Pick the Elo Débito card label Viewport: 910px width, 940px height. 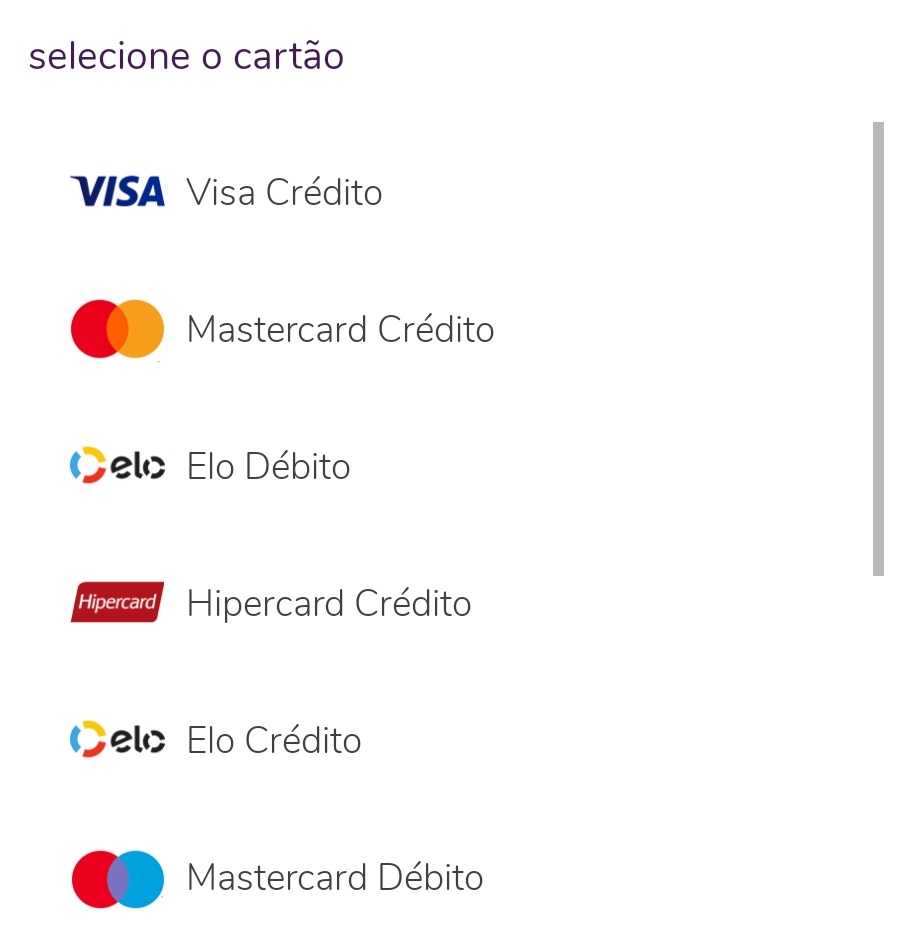point(269,466)
